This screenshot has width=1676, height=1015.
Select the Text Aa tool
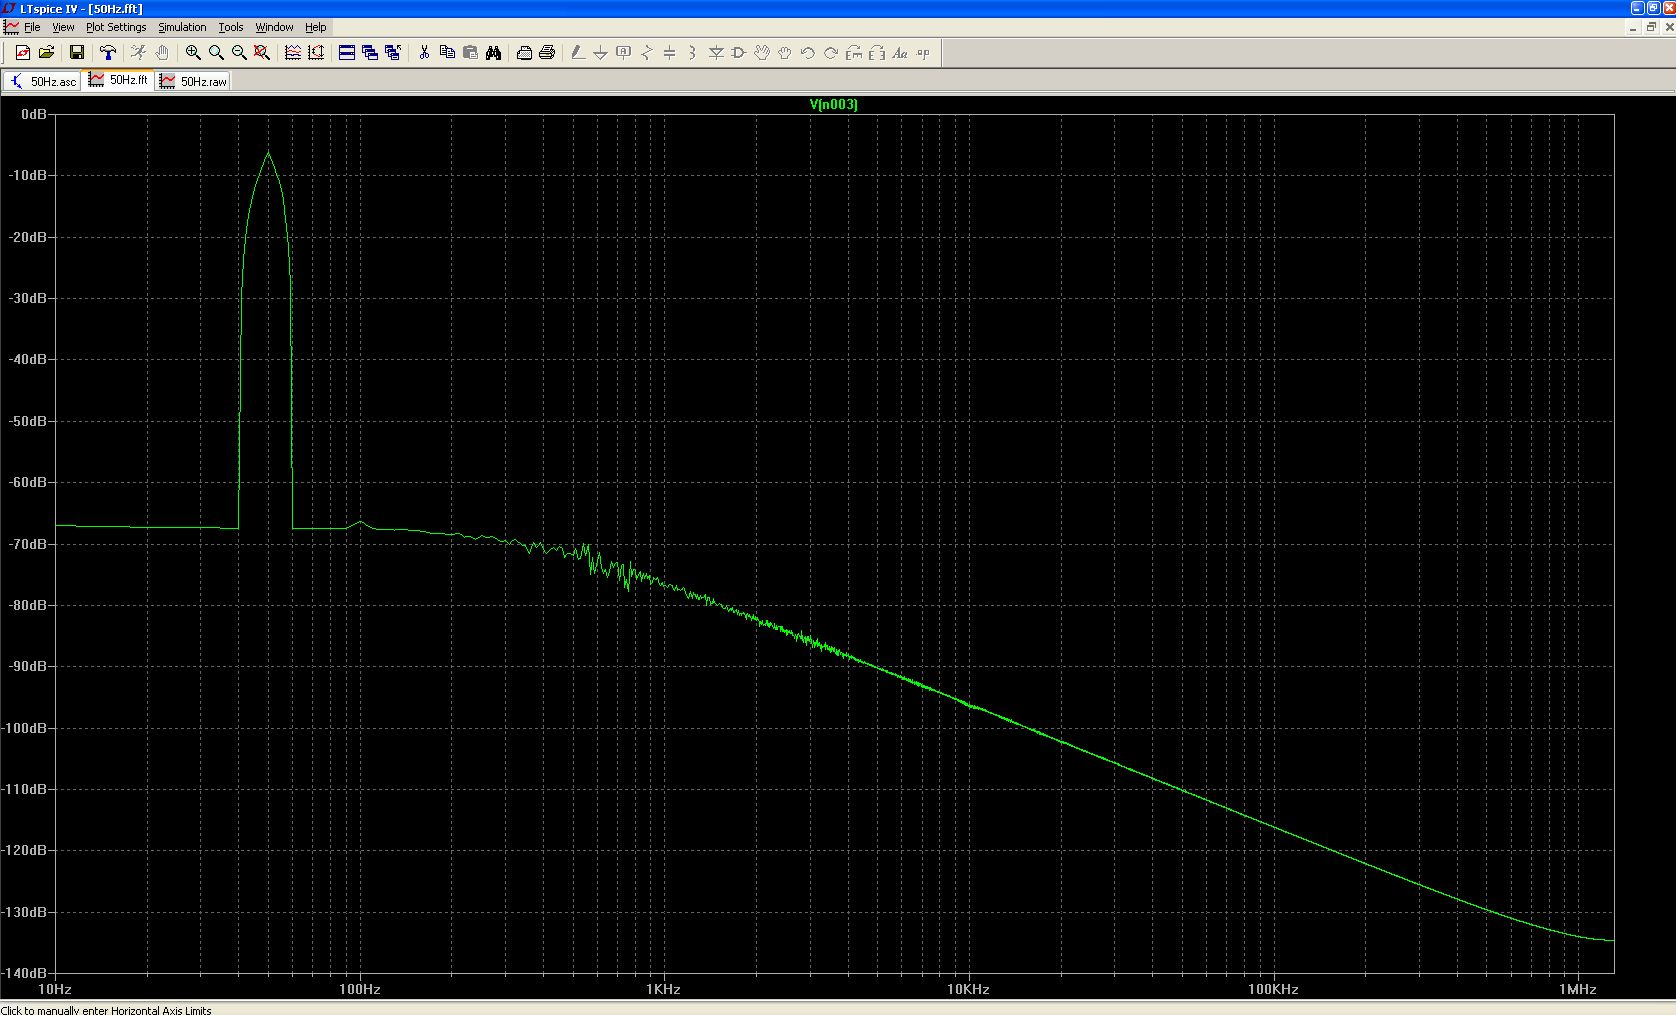click(900, 53)
